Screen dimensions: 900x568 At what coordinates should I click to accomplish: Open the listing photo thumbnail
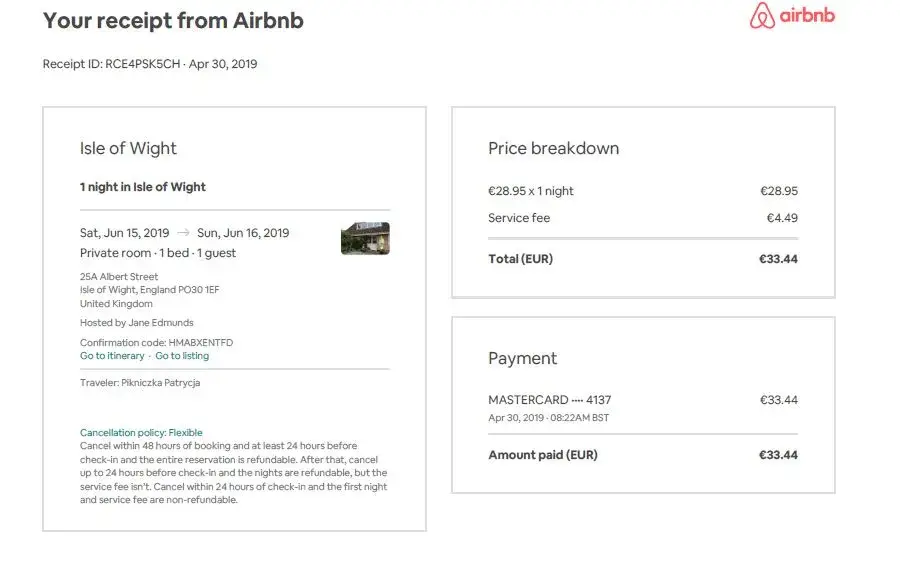pos(365,238)
